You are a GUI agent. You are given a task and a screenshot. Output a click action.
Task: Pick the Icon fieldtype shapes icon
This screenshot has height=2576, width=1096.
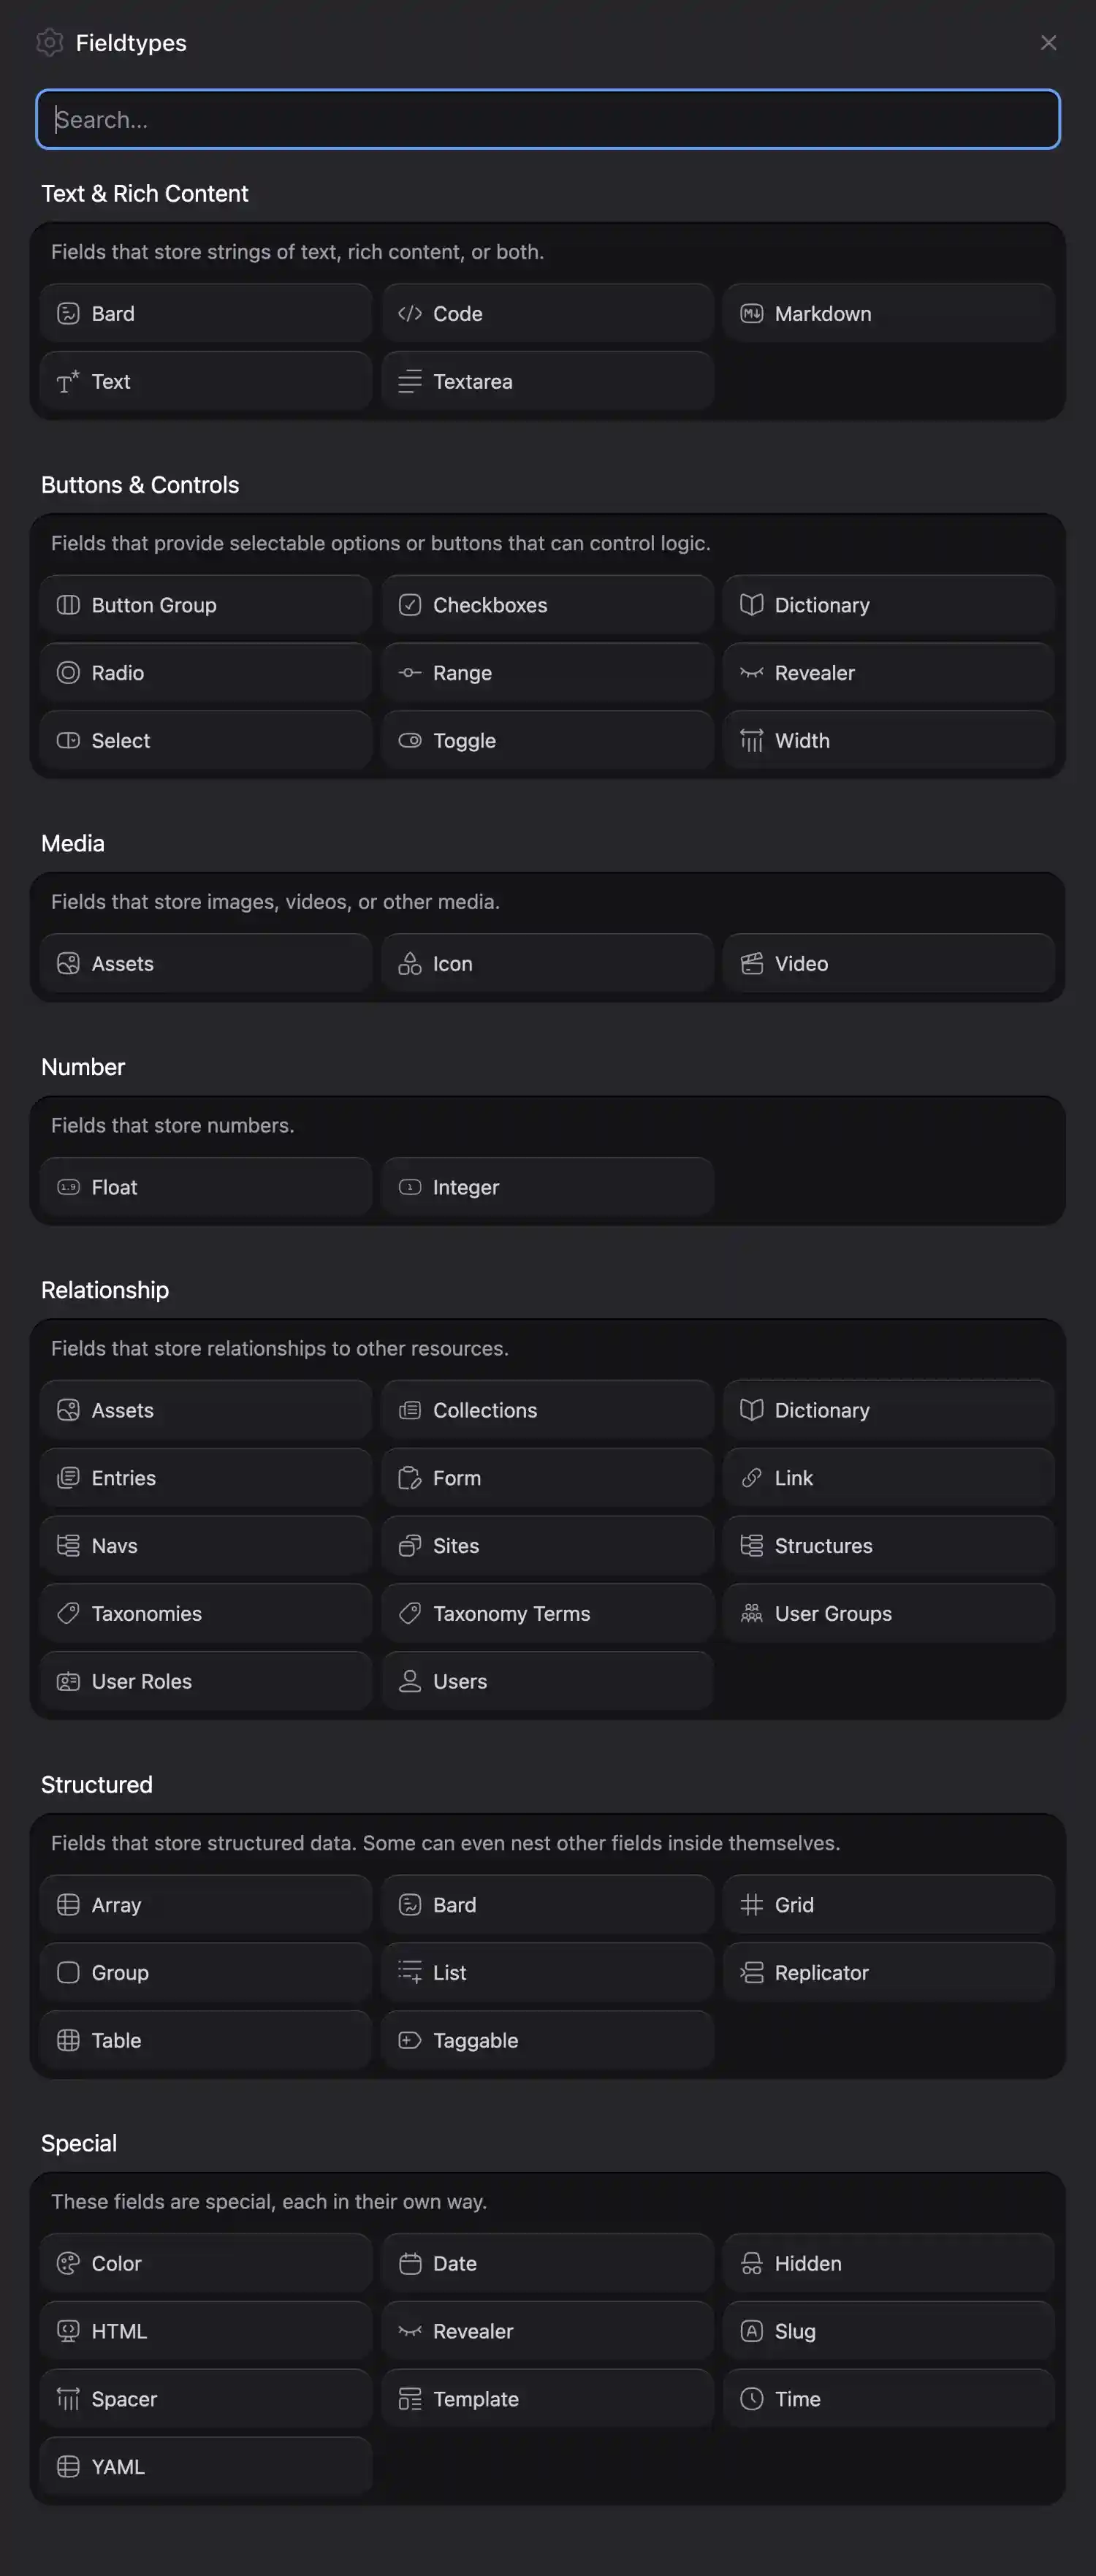(x=410, y=964)
